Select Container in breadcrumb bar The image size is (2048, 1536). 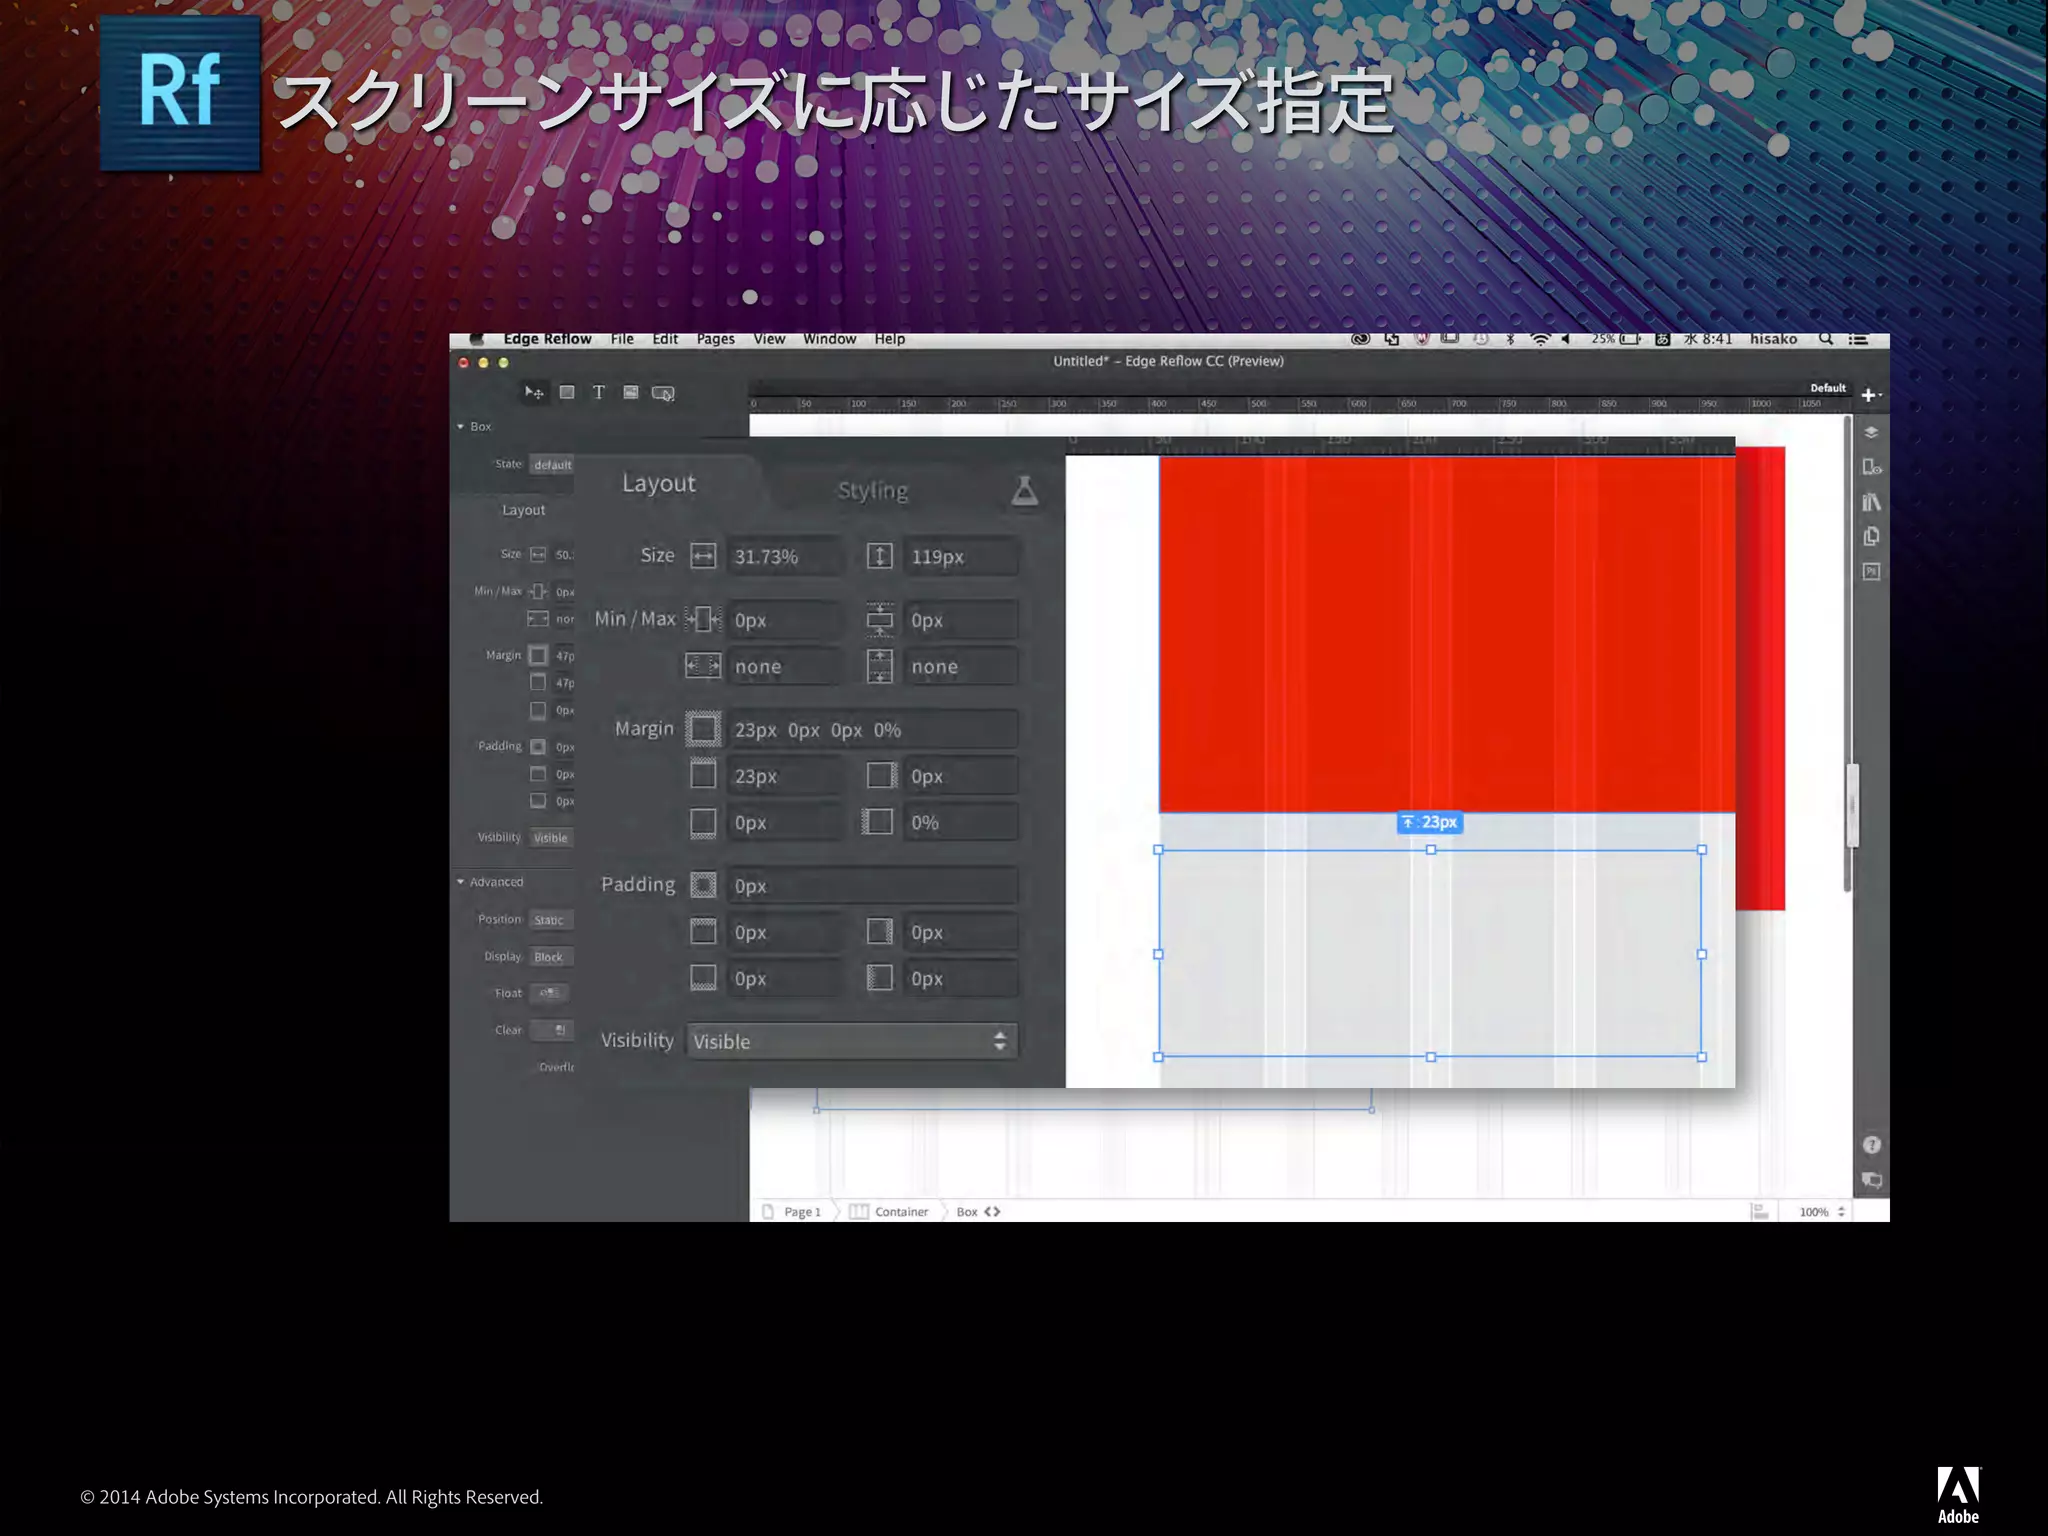click(901, 1211)
